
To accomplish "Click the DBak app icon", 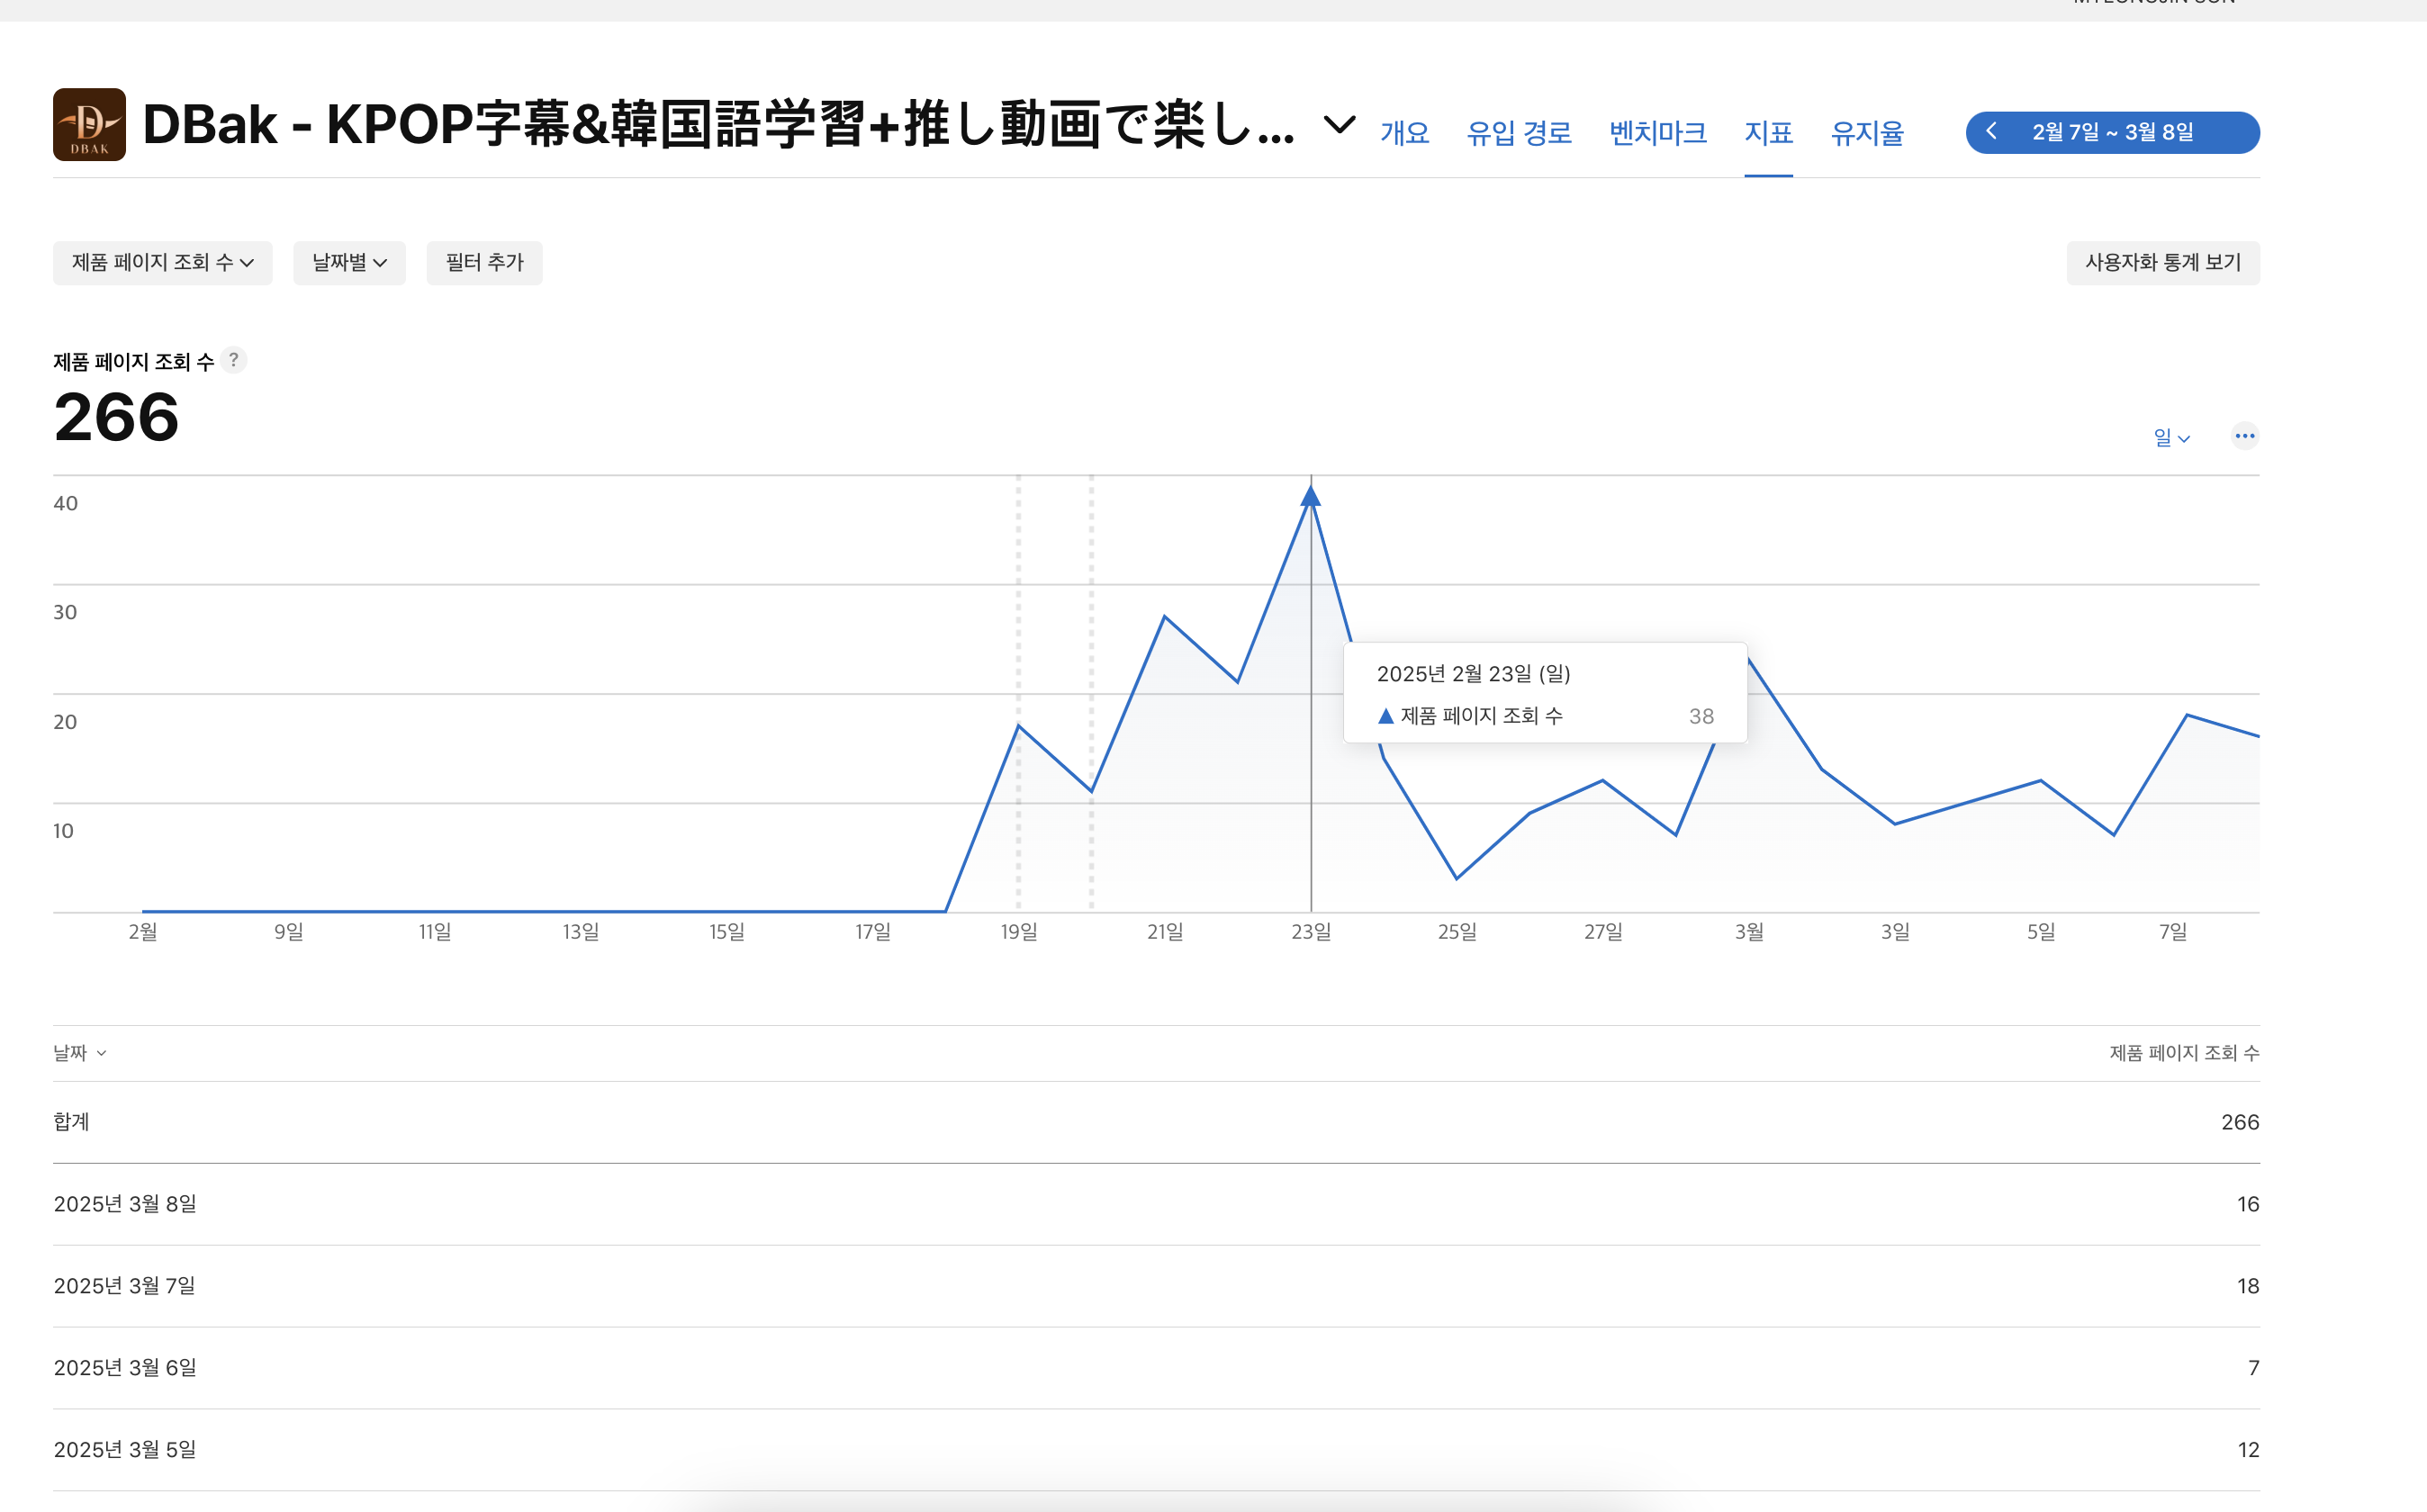I will [x=89, y=125].
